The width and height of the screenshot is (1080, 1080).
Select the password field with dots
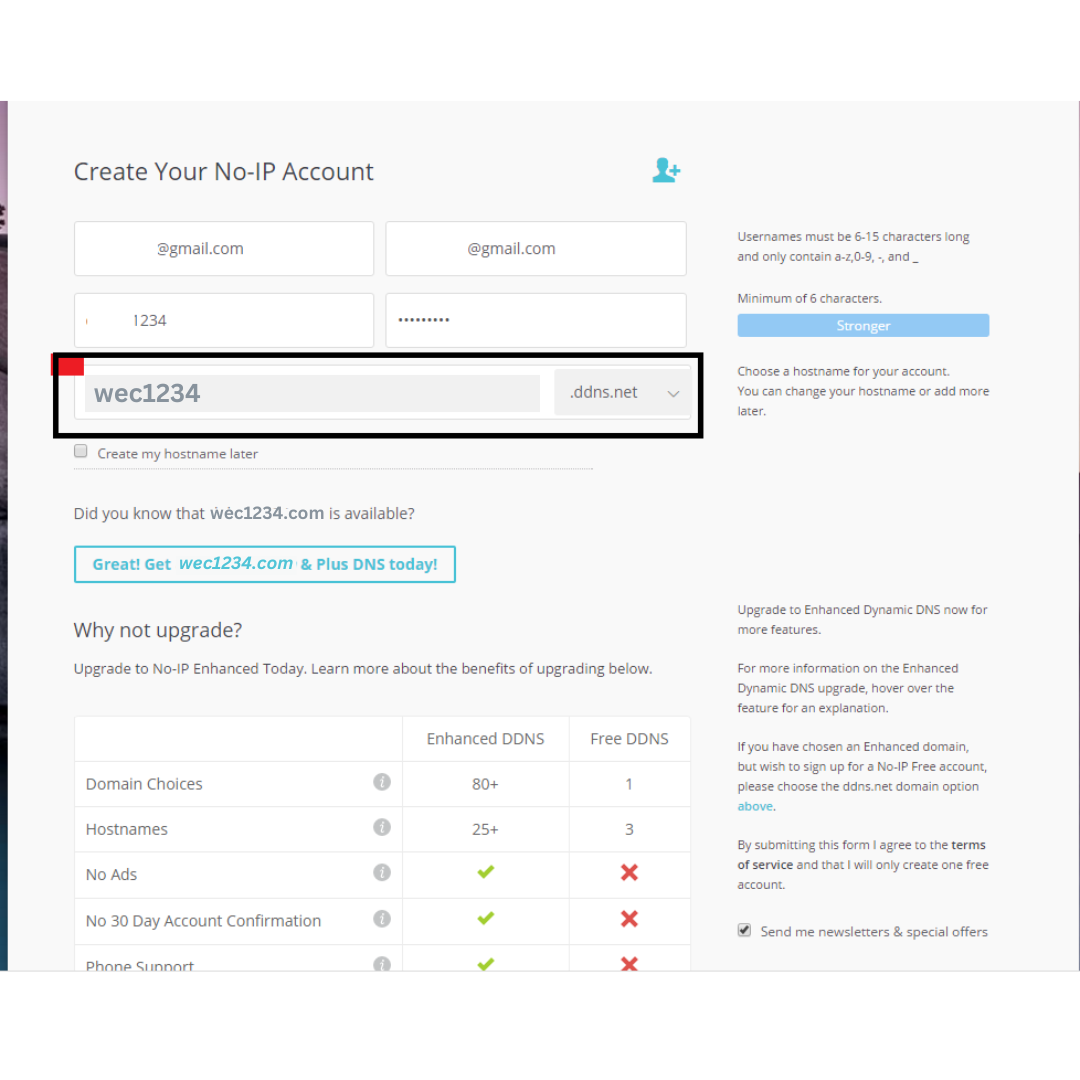pyautogui.click(x=536, y=320)
